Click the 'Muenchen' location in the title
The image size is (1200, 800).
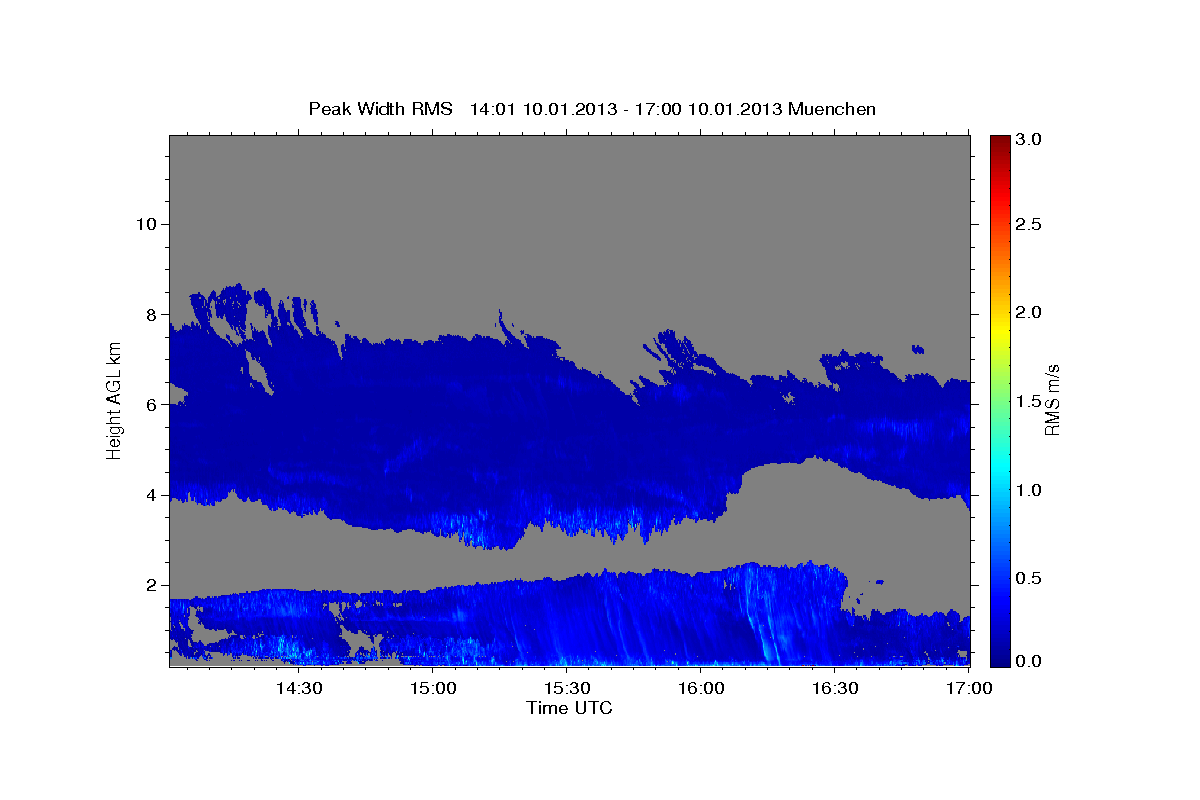click(832, 109)
